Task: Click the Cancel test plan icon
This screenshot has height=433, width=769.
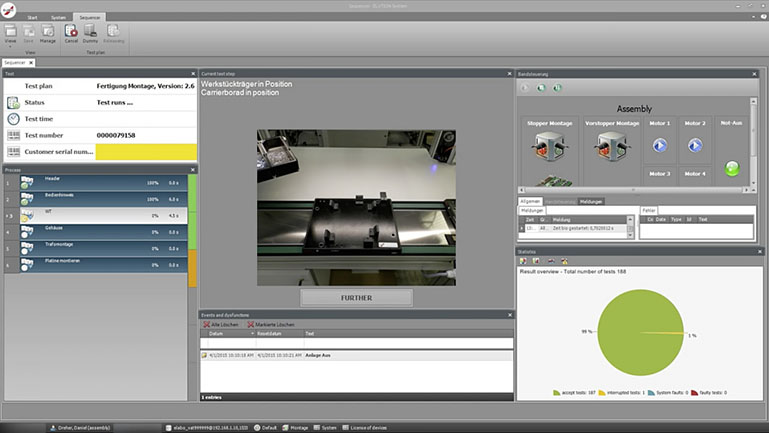Action: (71, 32)
